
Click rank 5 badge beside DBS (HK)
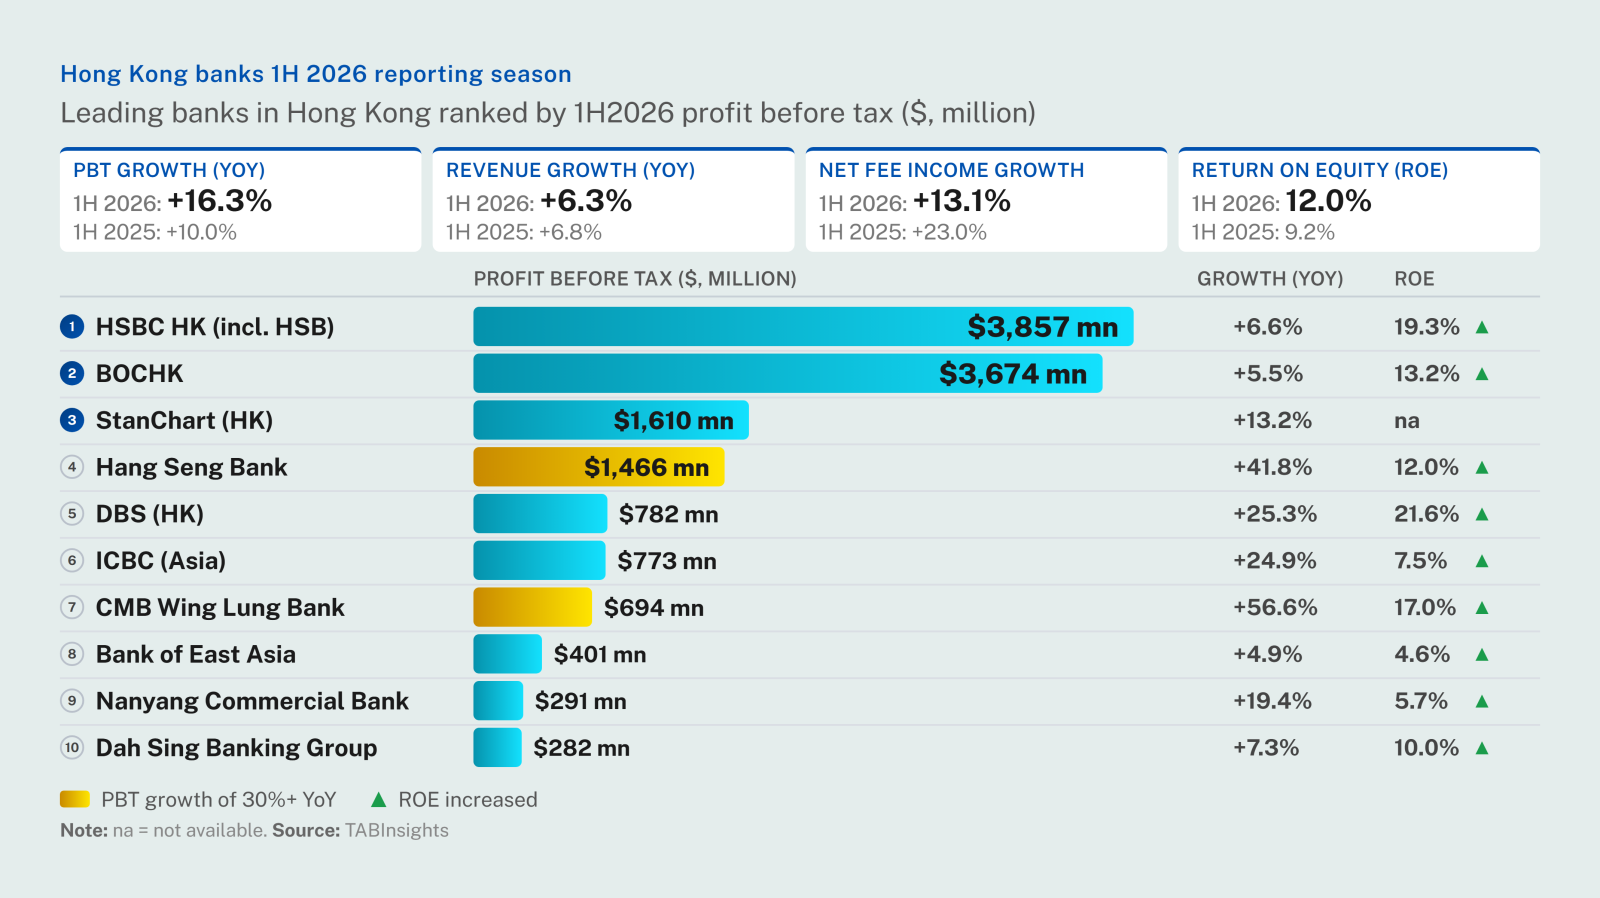[72, 514]
